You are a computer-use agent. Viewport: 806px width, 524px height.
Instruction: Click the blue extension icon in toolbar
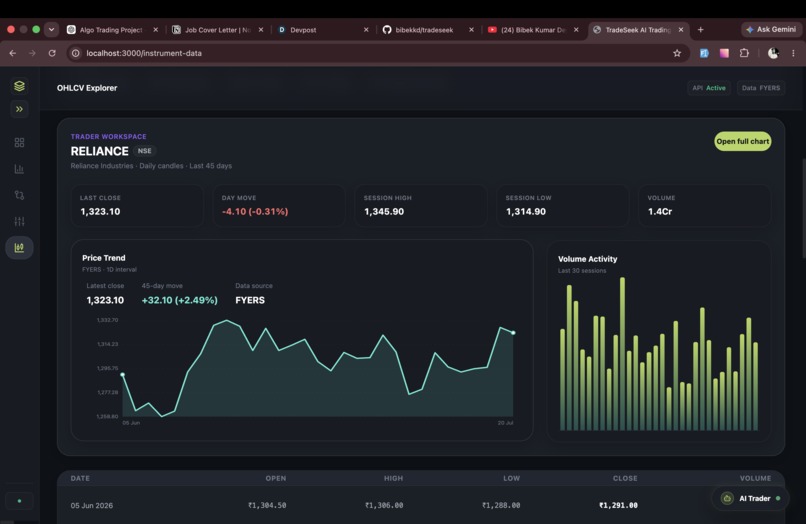coord(704,53)
